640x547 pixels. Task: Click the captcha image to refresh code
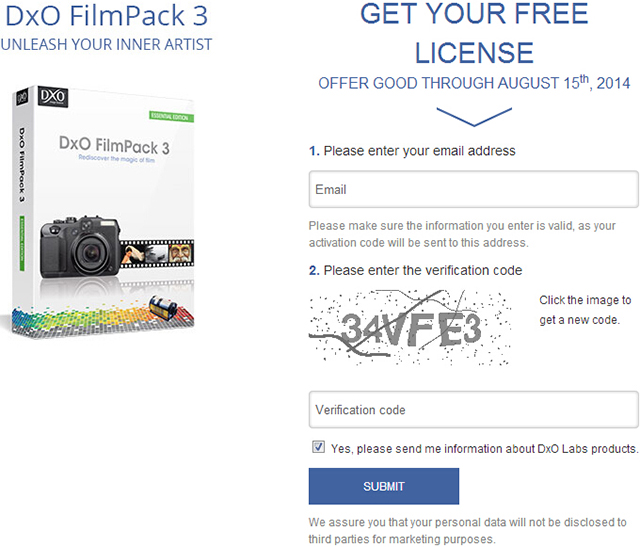(x=410, y=327)
